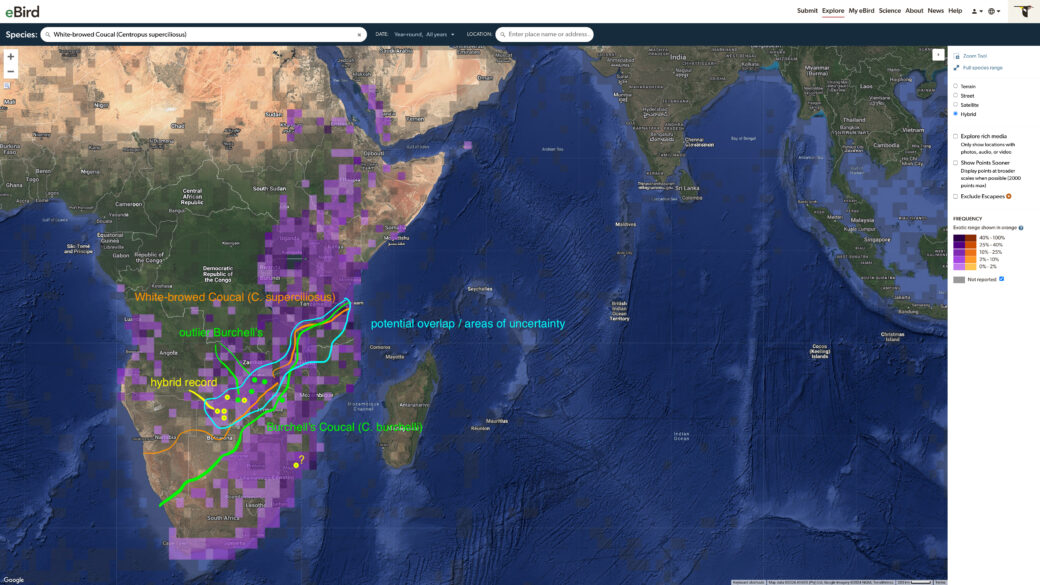1040x585 pixels.
Task: Open the Date range dropdown
Action: point(424,35)
